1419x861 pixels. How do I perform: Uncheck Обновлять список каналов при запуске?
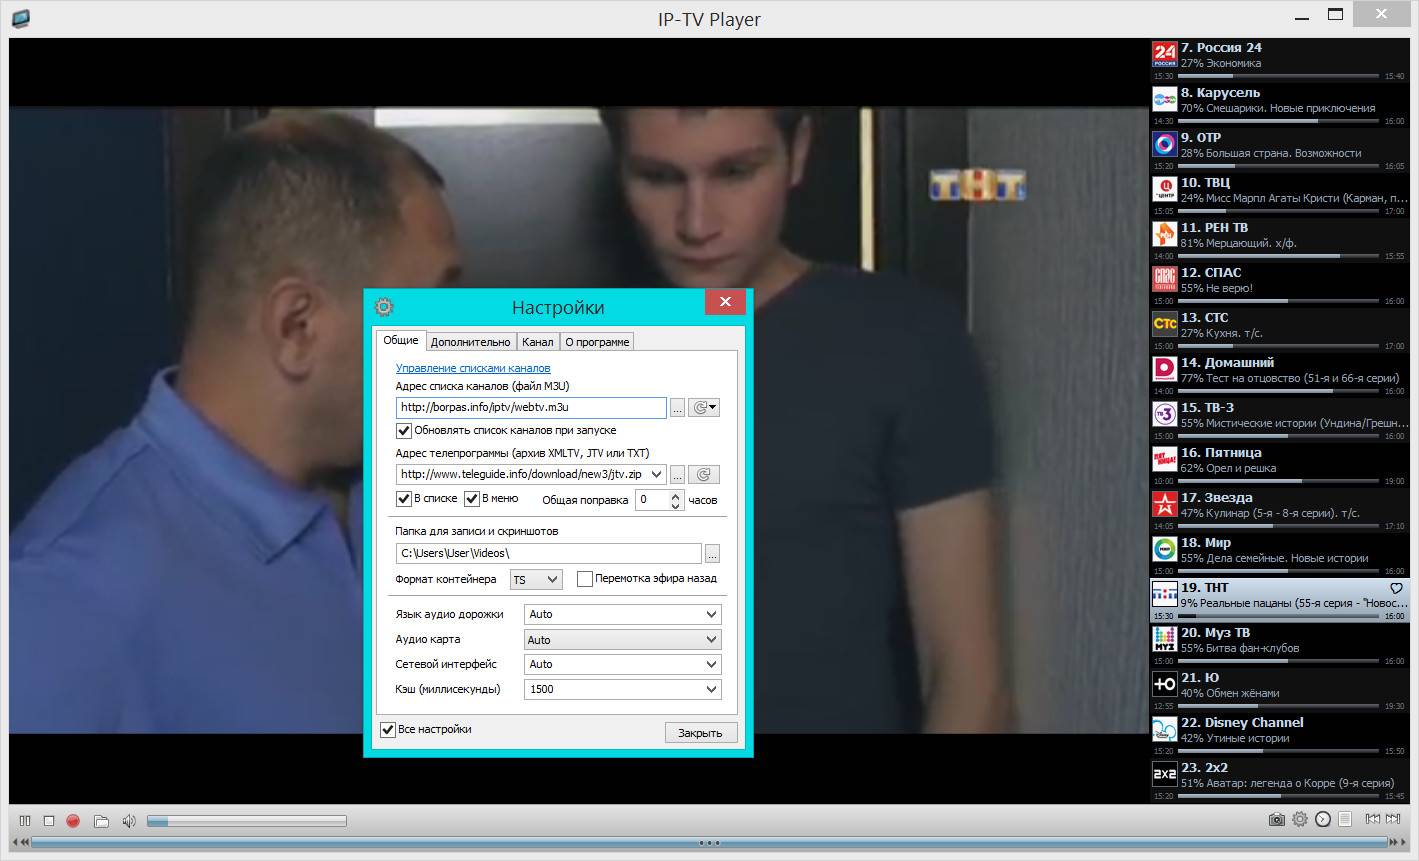(x=404, y=431)
